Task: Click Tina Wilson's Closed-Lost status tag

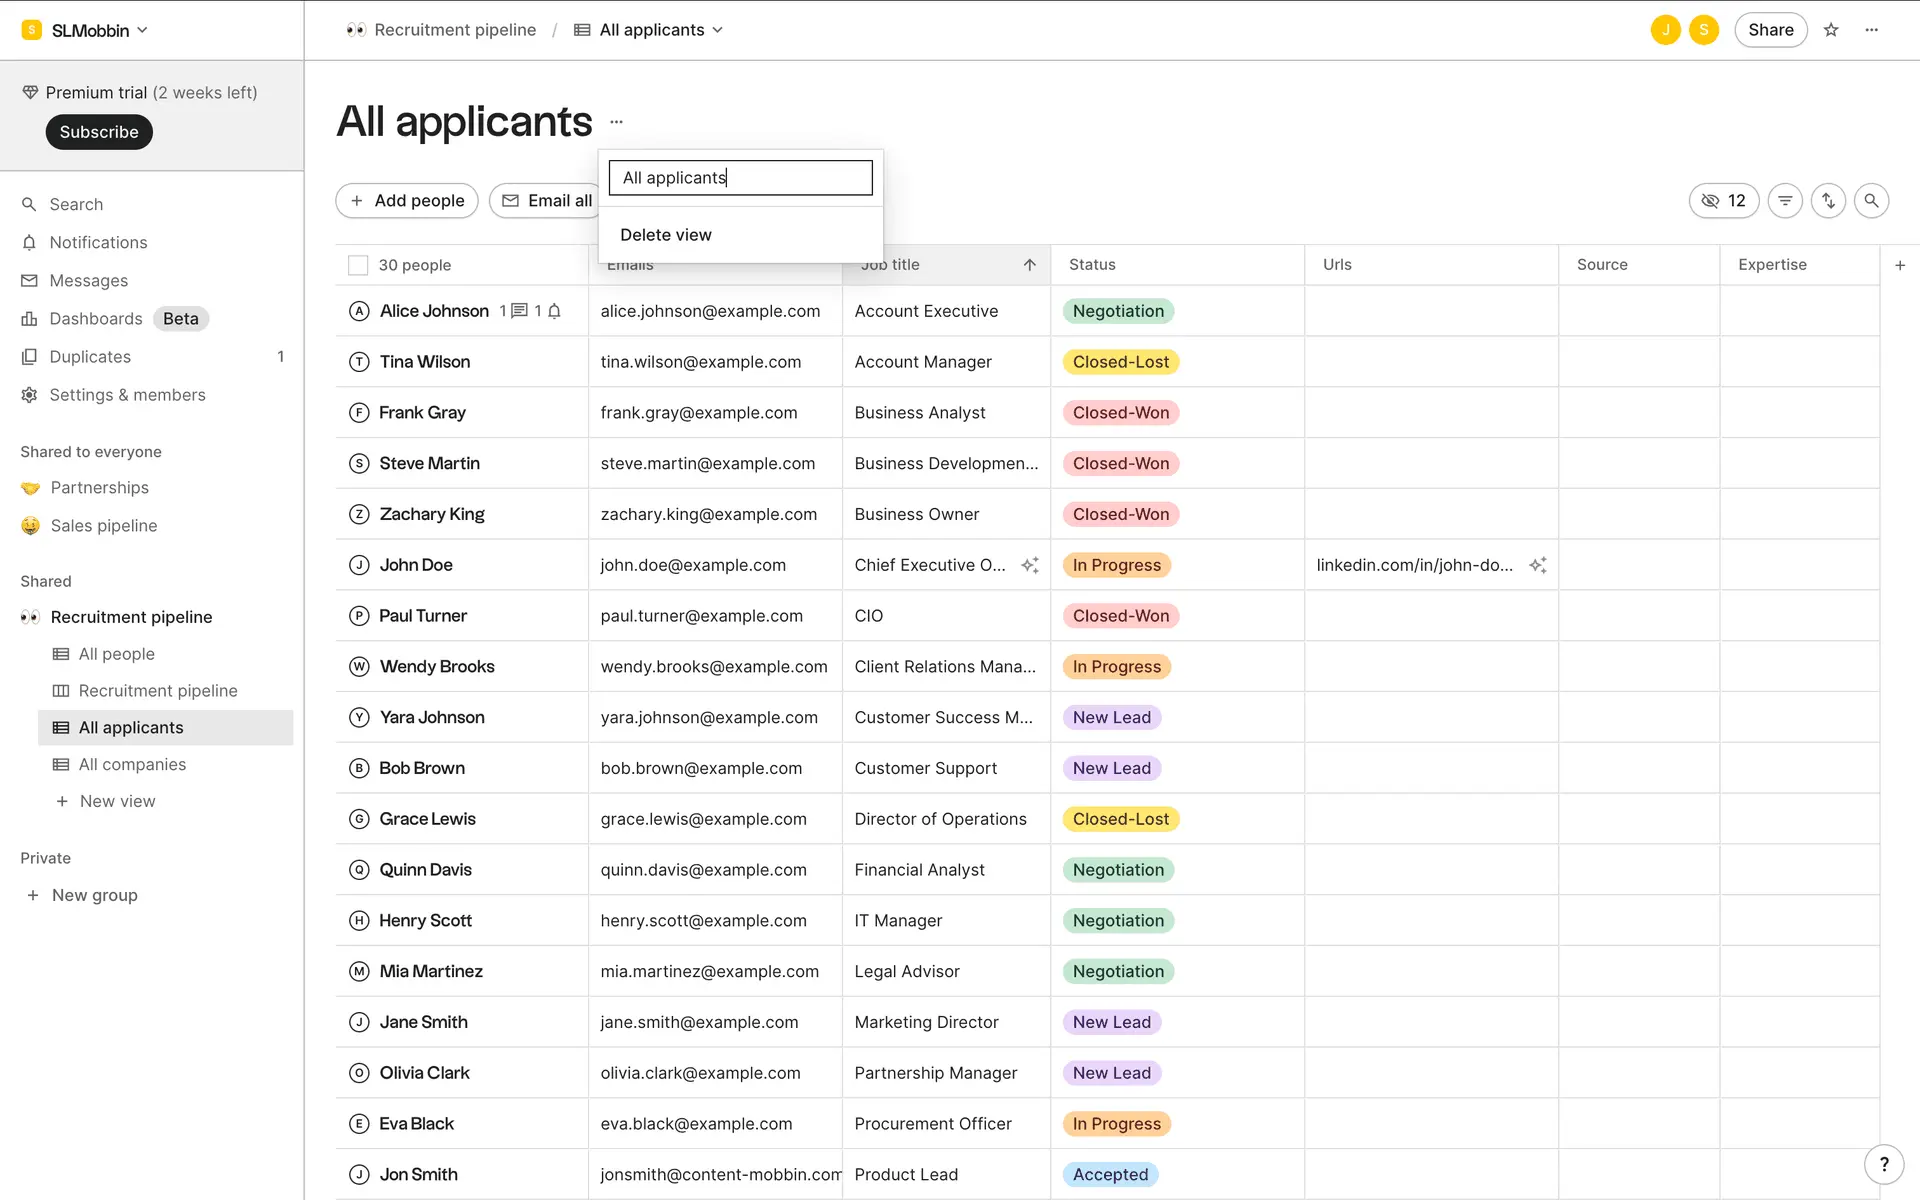Action: 1120,362
